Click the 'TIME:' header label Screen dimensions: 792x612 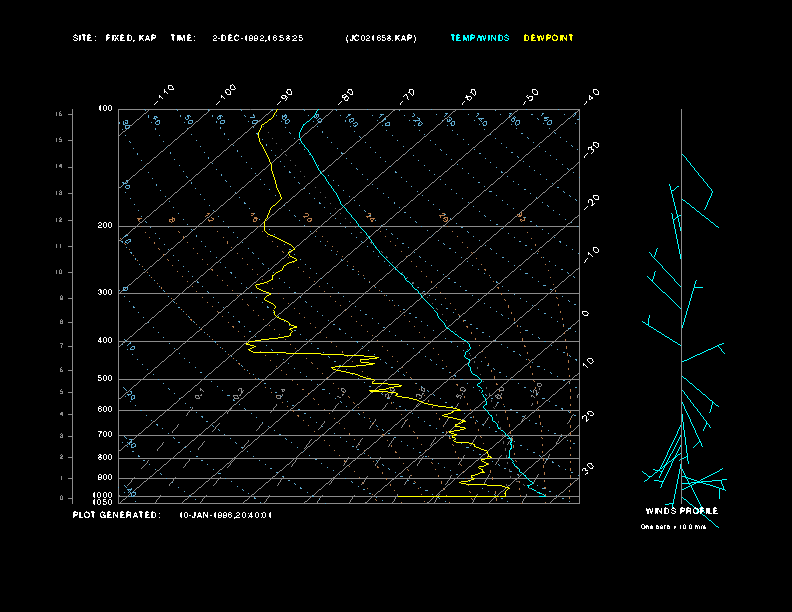point(183,38)
